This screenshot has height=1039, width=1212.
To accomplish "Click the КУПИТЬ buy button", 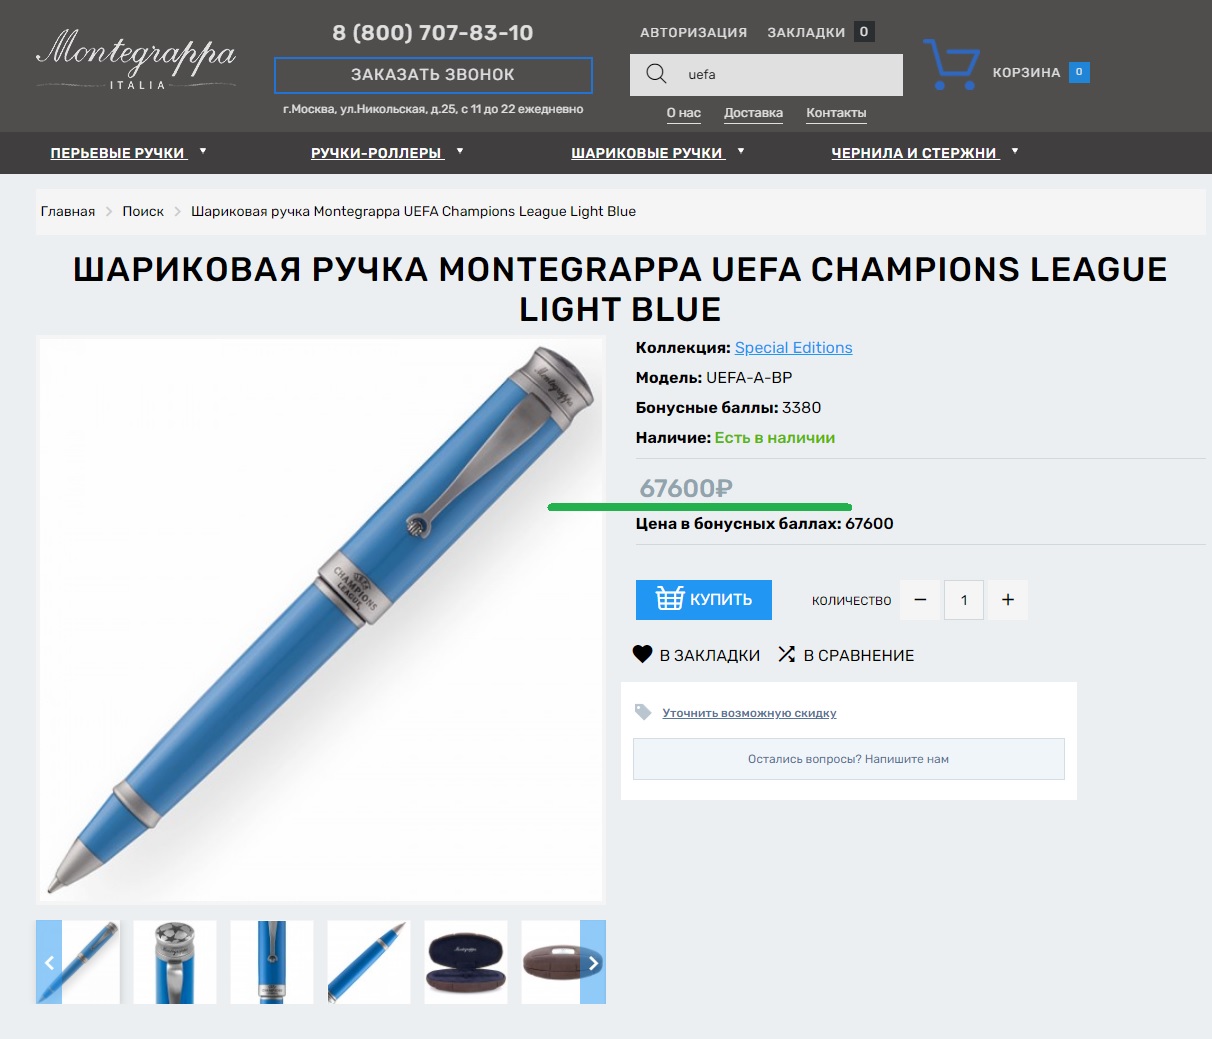I will tap(704, 599).
